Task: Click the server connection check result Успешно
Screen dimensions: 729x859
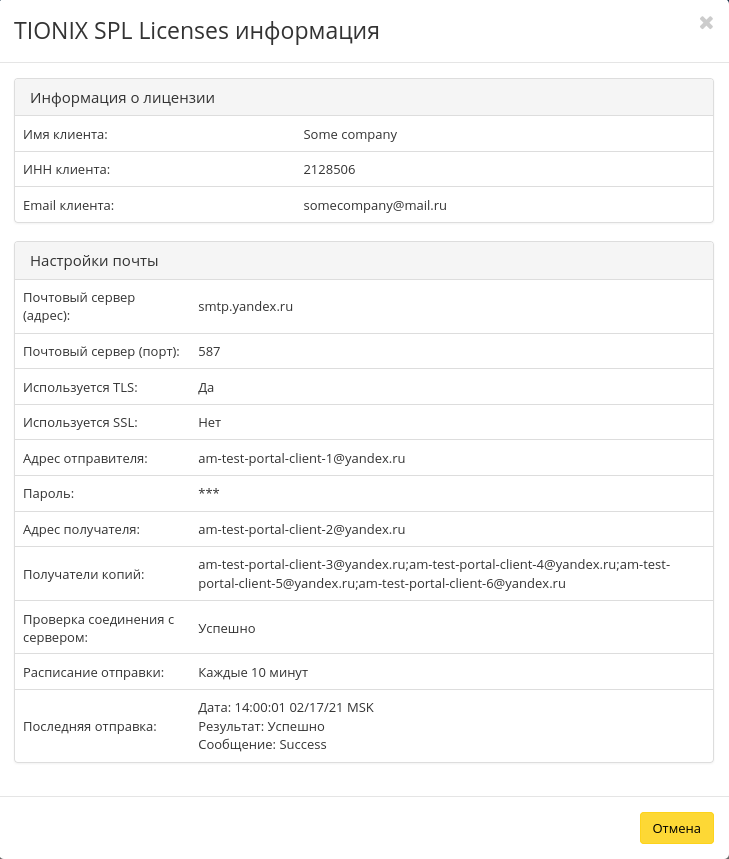Action: click(x=227, y=629)
